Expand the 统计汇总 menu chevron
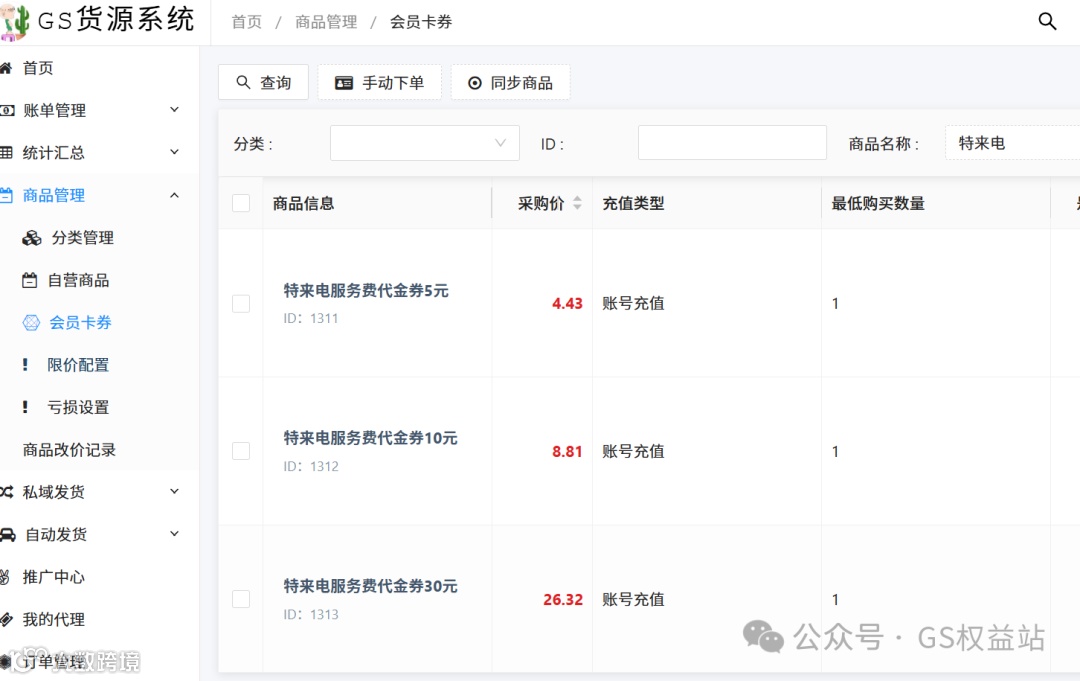The image size is (1080, 681). tap(174, 152)
